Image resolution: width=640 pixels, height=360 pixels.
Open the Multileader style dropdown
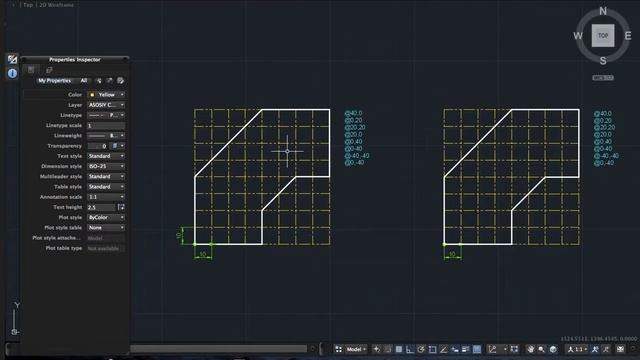point(106,176)
